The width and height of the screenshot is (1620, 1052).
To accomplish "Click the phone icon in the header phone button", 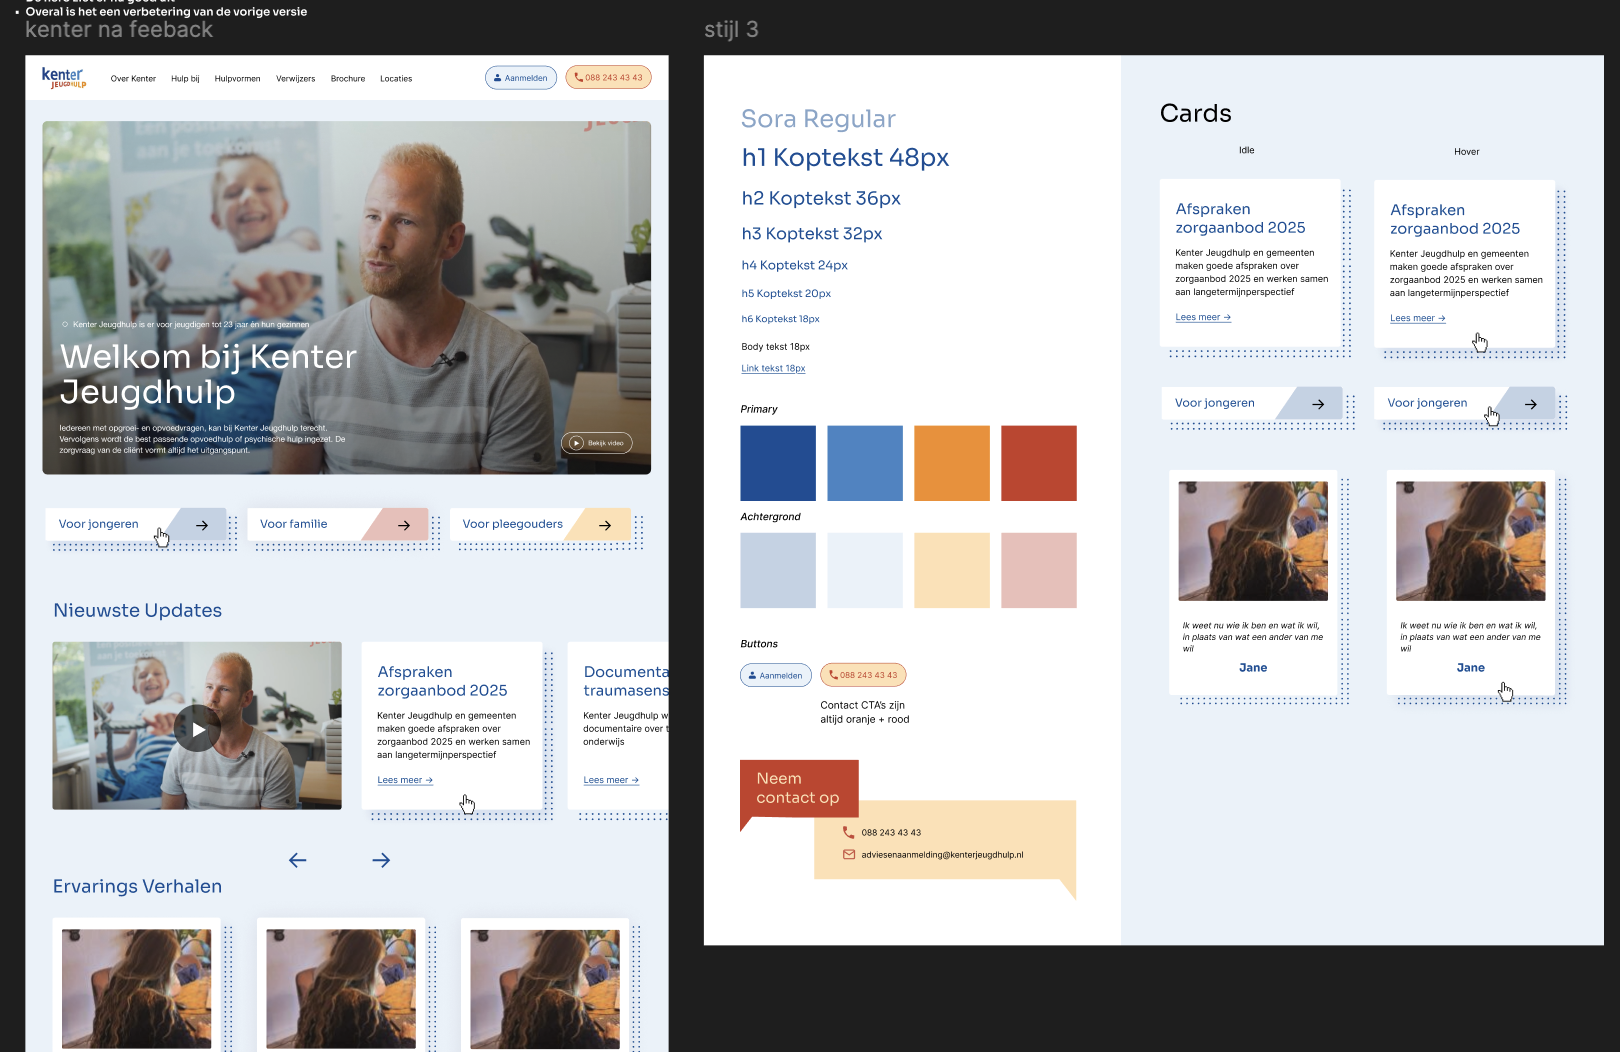I will point(578,77).
